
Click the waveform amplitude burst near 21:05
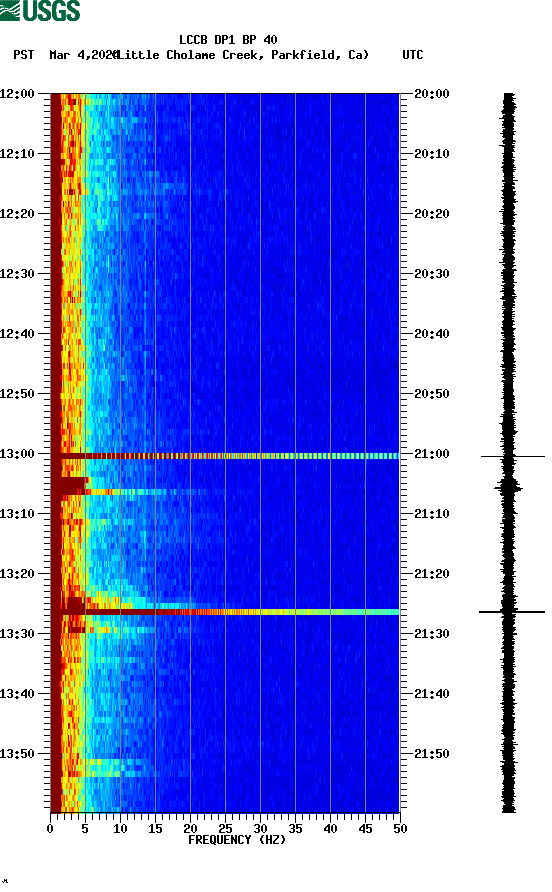click(508, 487)
